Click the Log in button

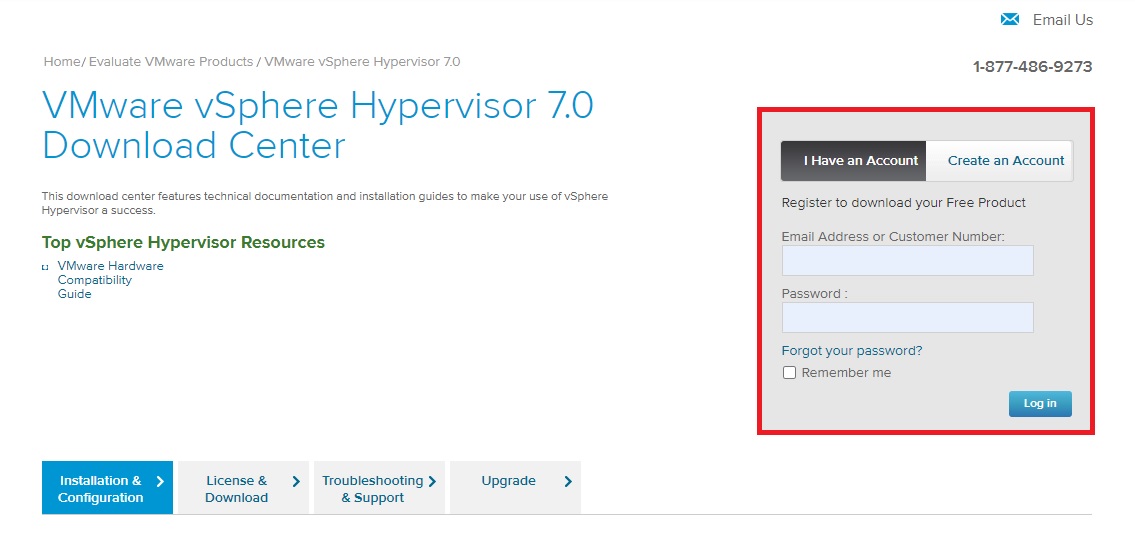pos(1040,404)
